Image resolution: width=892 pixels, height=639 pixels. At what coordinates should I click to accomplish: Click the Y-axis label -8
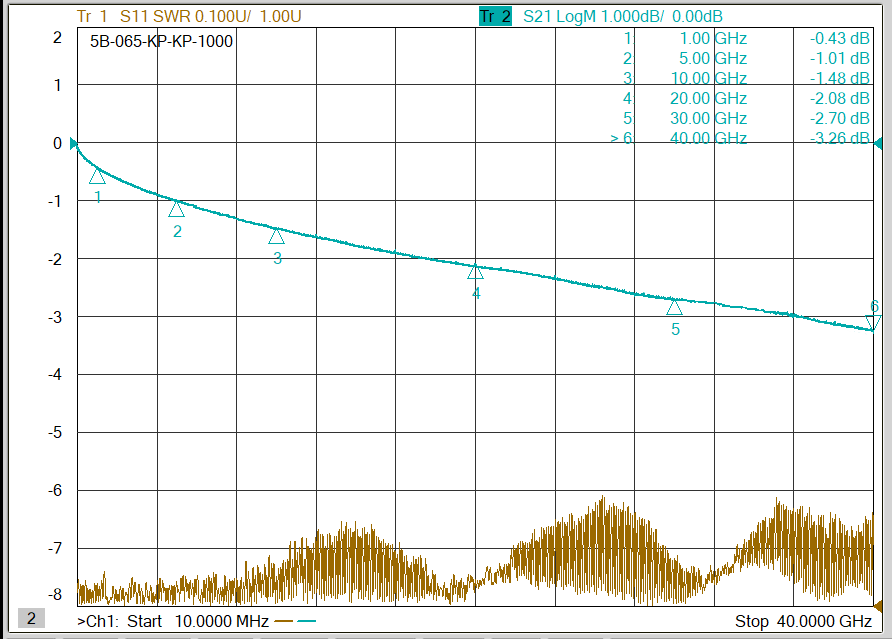55,595
